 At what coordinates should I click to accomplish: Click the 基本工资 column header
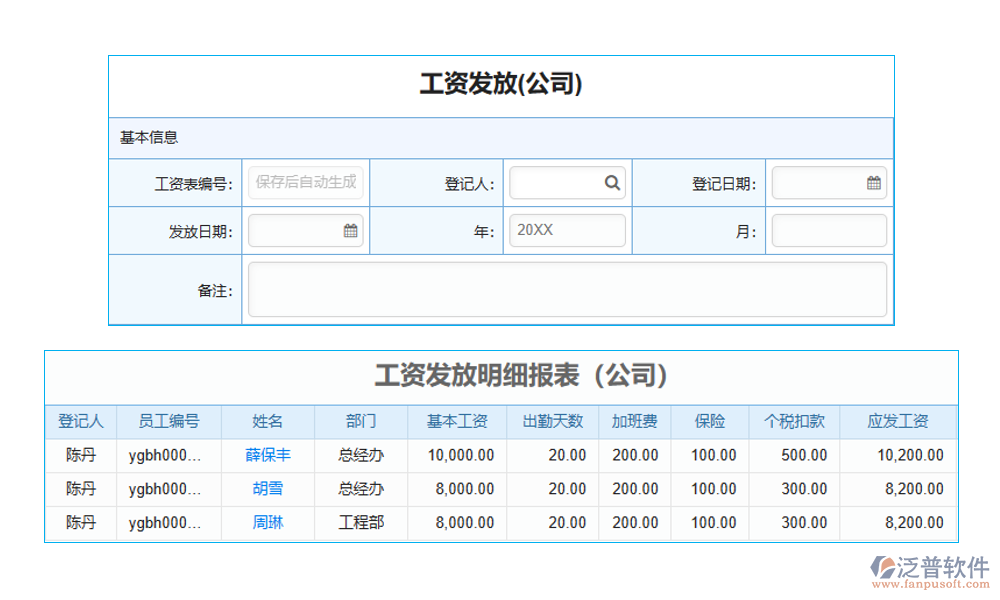tap(457, 421)
